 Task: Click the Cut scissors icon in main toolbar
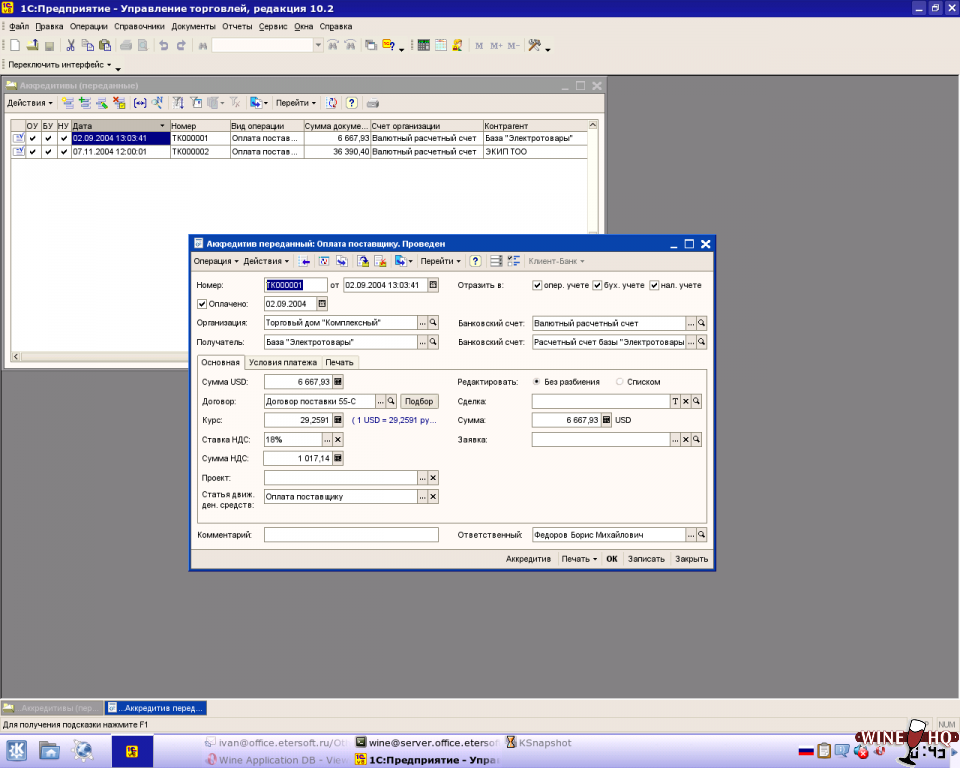tap(71, 45)
